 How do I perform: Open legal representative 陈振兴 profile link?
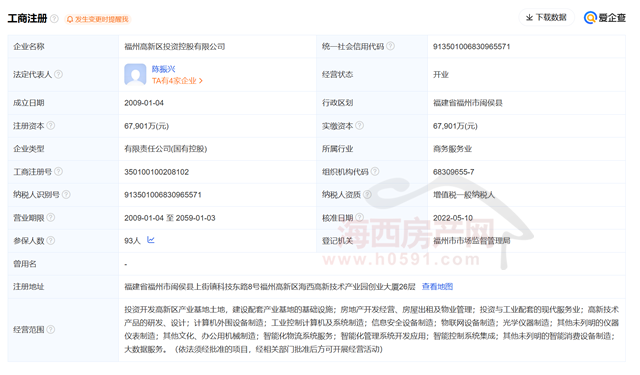tap(163, 69)
